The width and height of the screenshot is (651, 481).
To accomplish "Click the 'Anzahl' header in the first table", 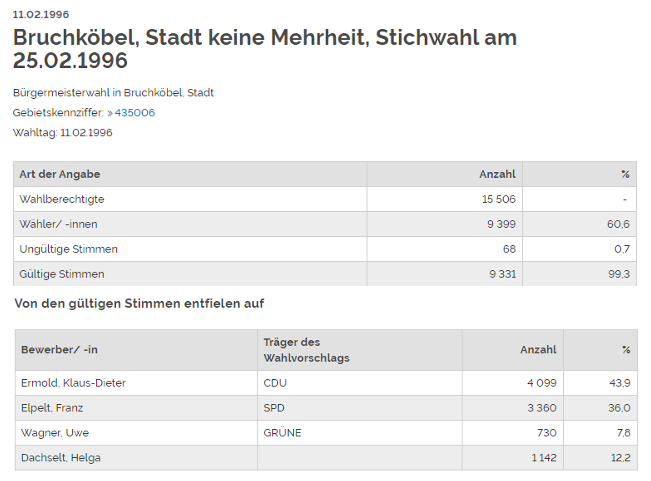I will [x=497, y=175].
